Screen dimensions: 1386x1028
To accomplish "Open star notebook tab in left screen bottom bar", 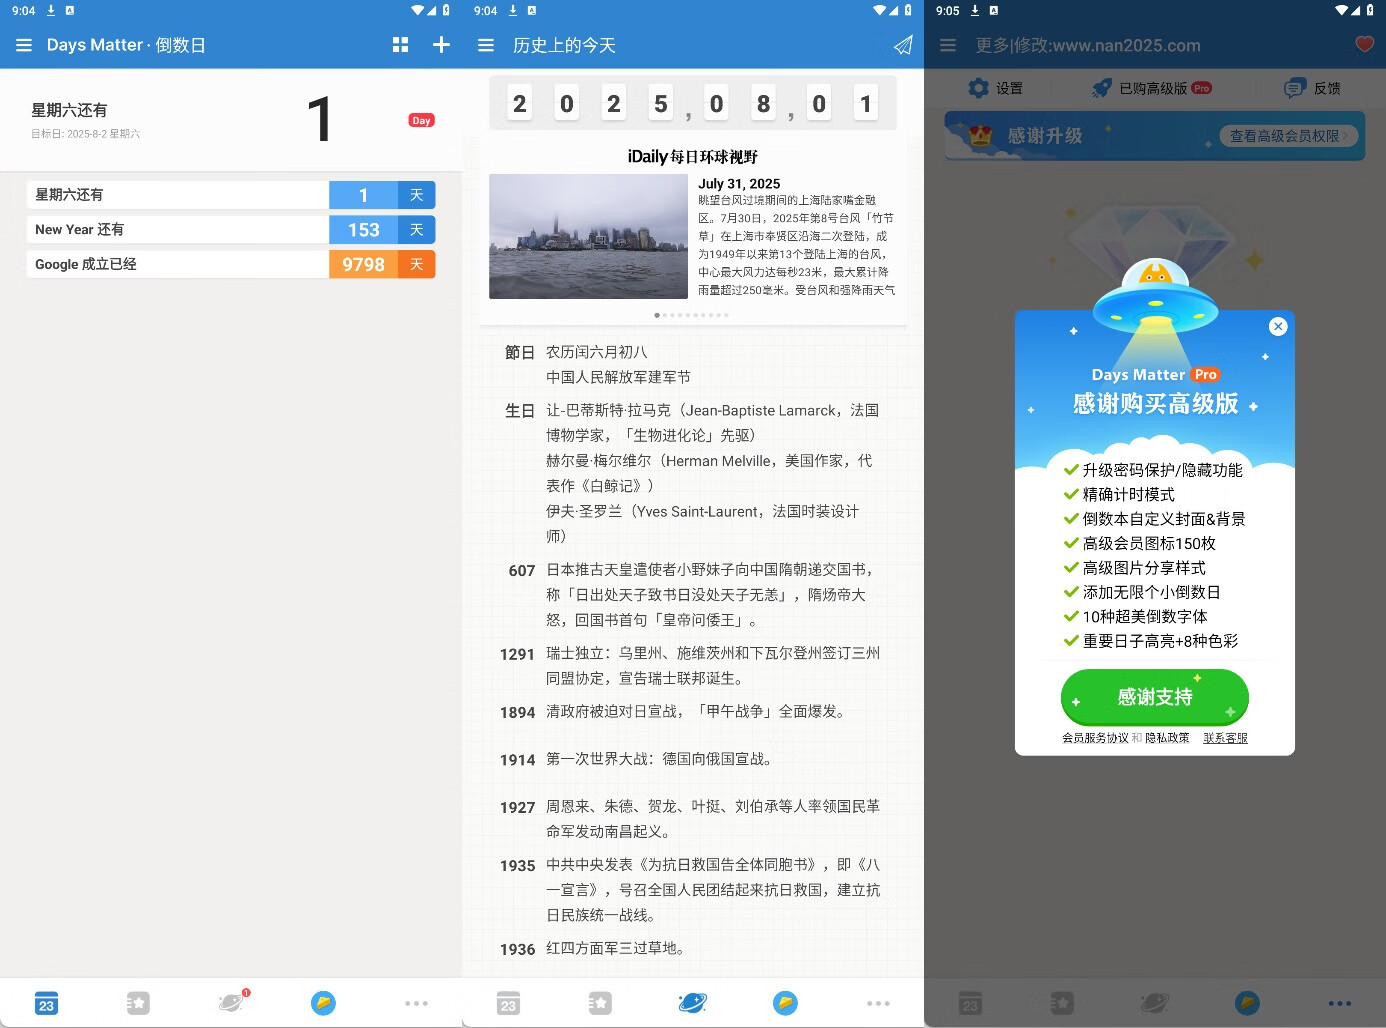I will [x=138, y=1003].
